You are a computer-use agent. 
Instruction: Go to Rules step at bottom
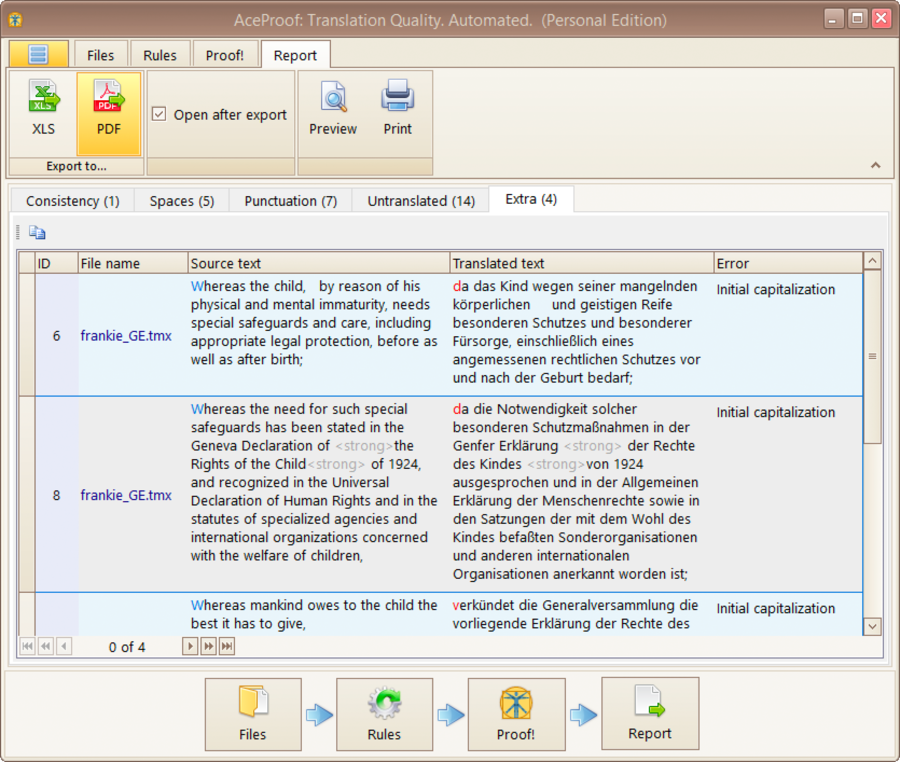385,714
